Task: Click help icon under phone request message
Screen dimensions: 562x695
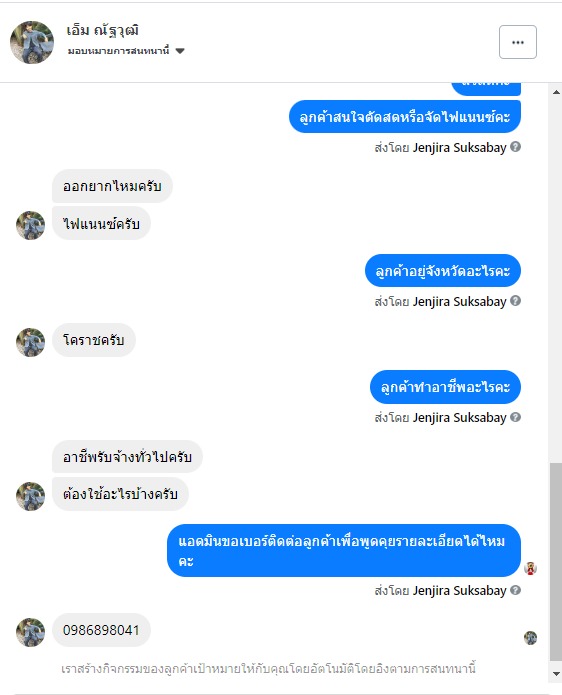Action: click(515, 590)
